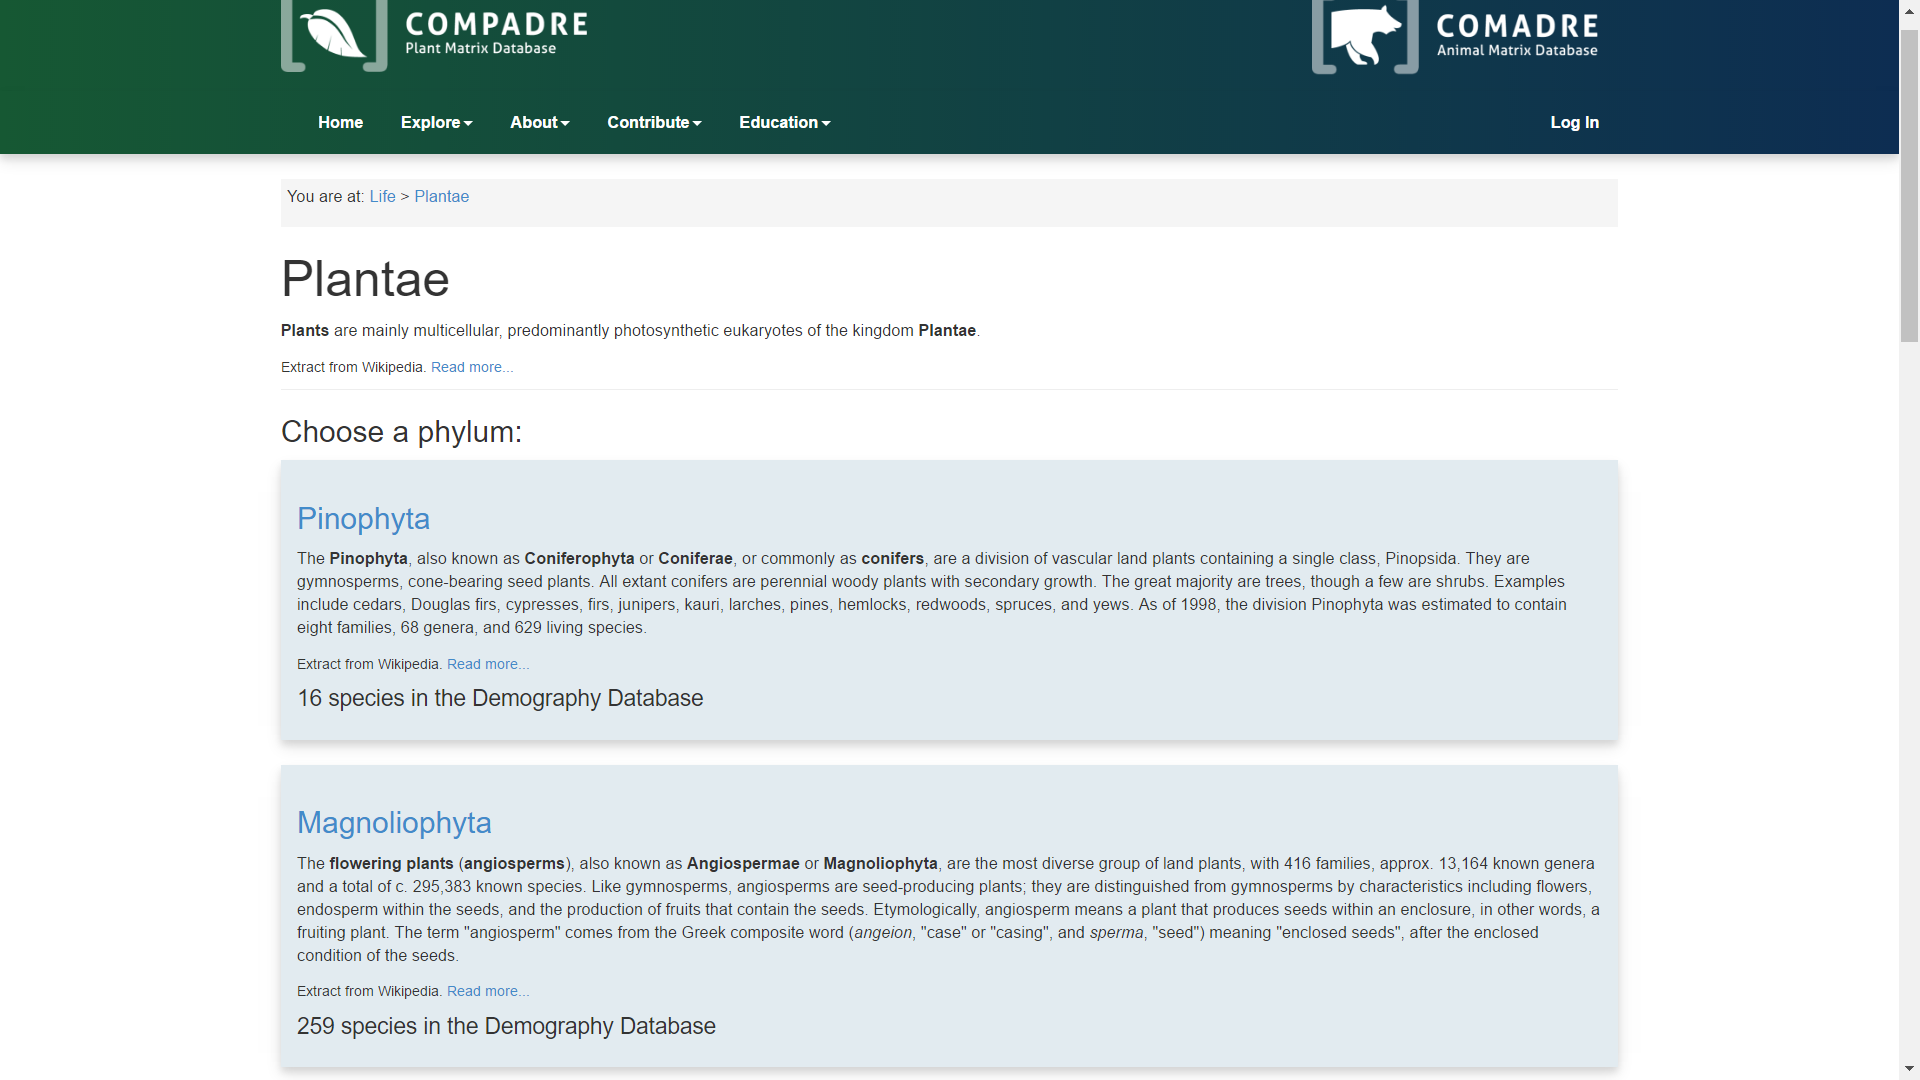
Task: Open Read more in Pinophyta card
Action: click(488, 664)
